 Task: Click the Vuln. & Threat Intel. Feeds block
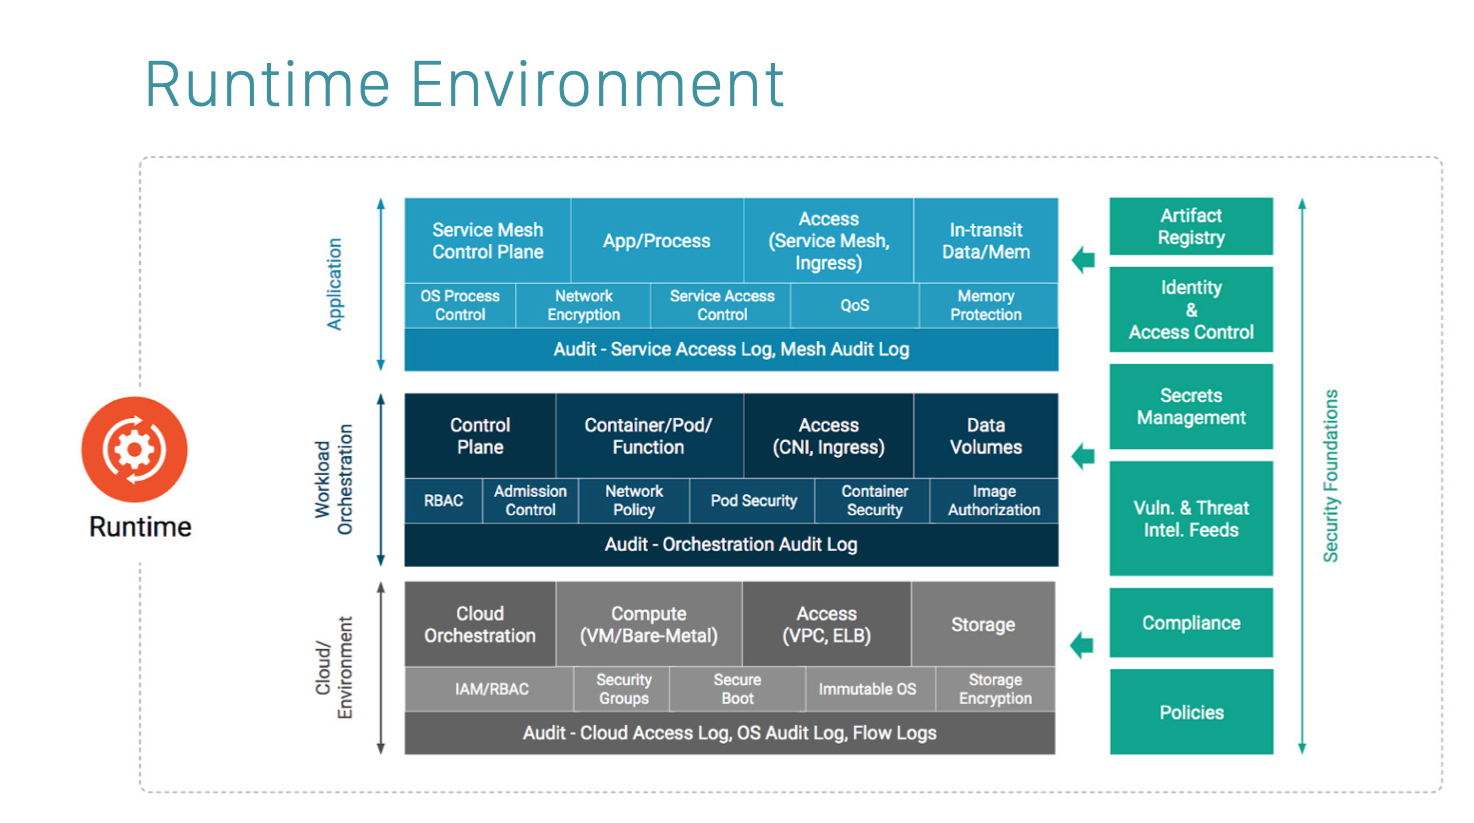click(1190, 518)
